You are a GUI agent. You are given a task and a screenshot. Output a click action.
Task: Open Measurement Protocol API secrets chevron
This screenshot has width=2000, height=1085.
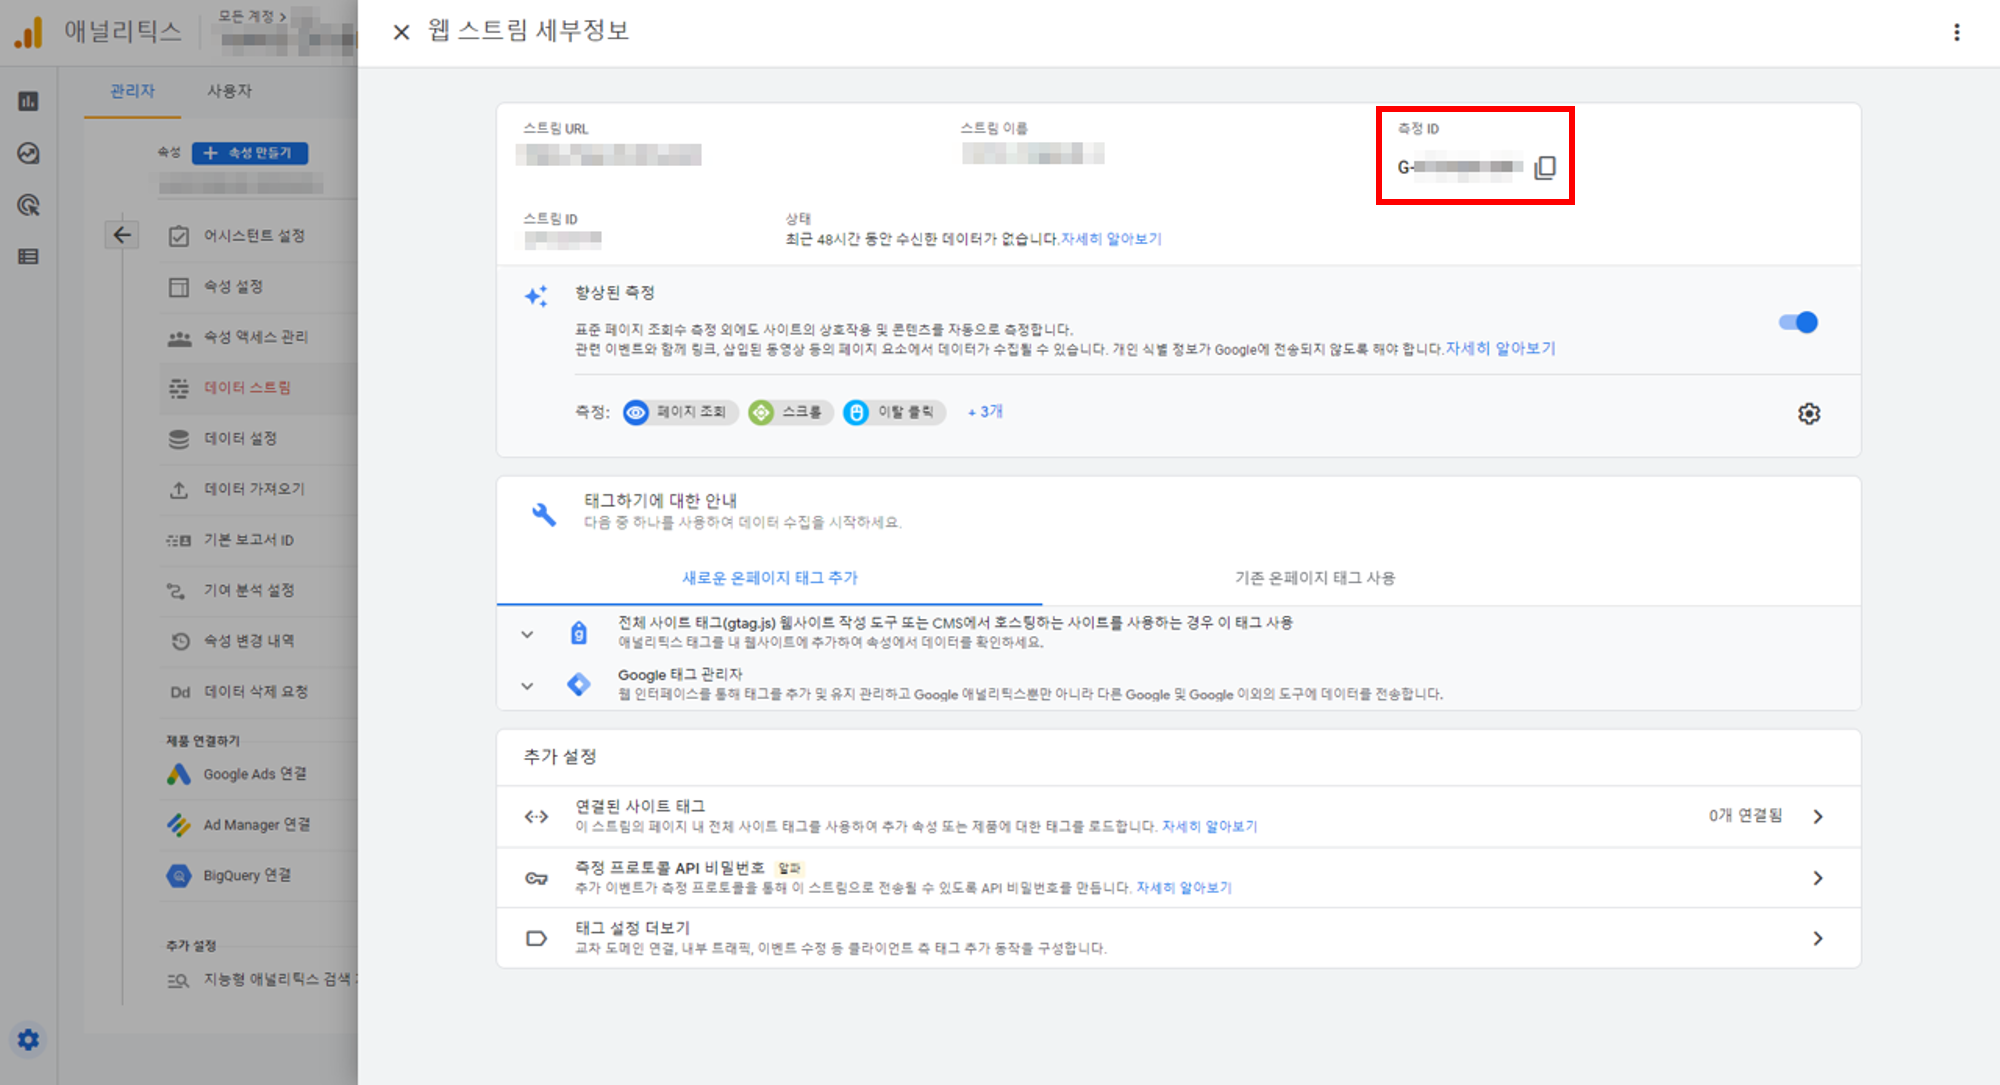[x=1817, y=877]
